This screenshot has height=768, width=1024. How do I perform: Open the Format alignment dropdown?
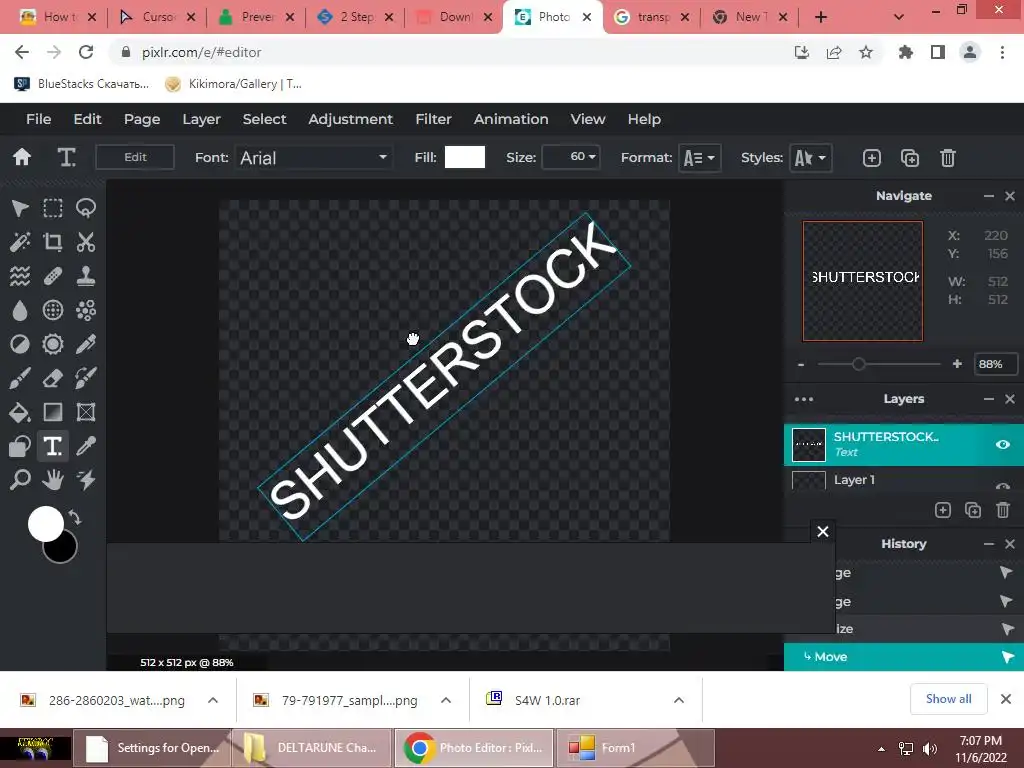[699, 158]
